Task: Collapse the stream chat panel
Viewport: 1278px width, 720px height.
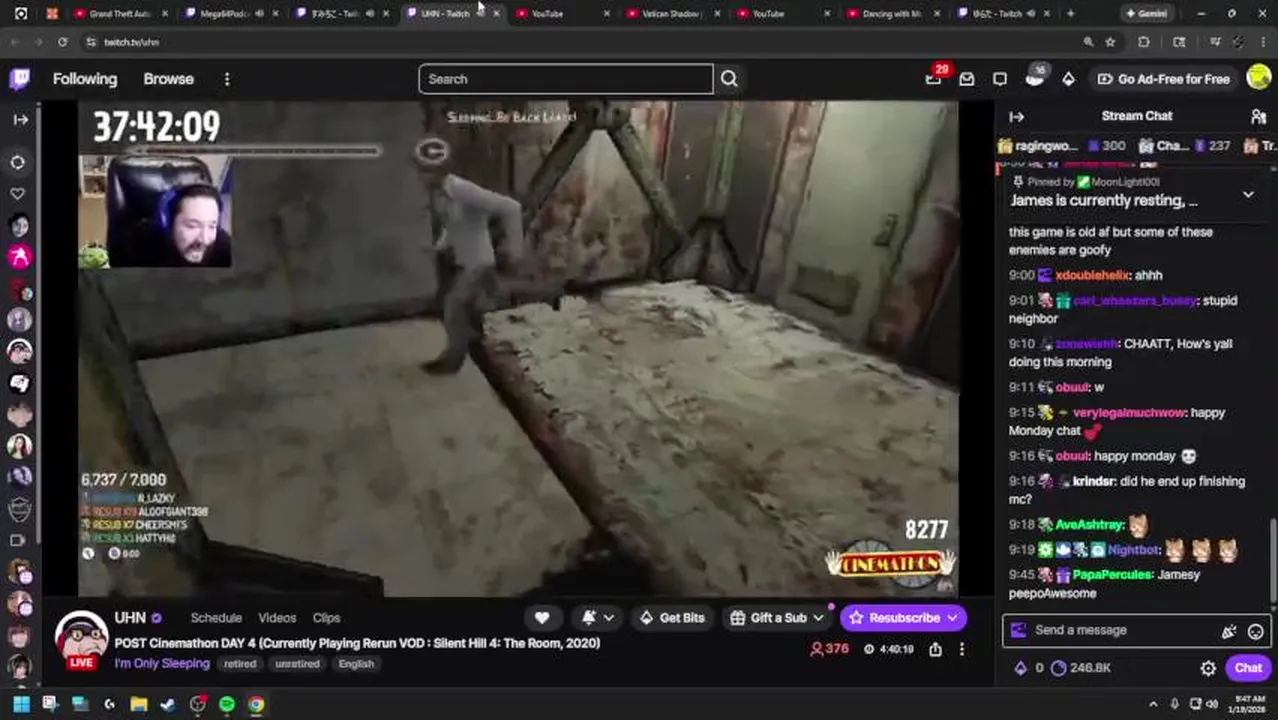Action: tap(1016, 116)
